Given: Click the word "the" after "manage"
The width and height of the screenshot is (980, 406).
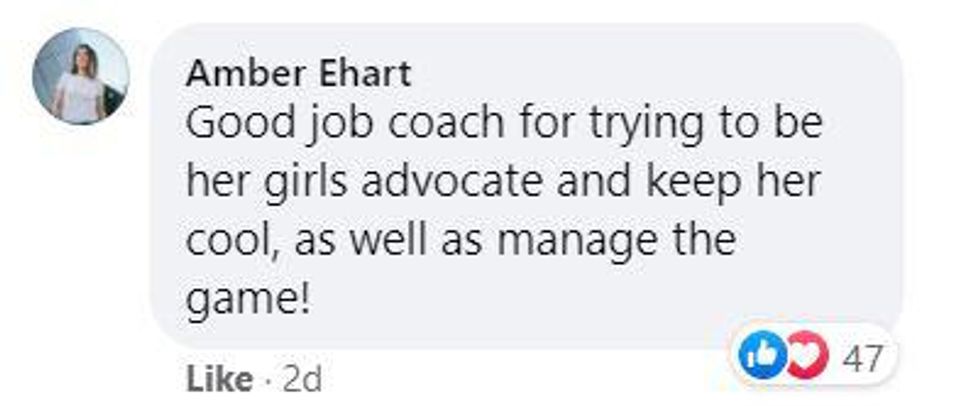Looking at the screenshot, I should 701,242.
